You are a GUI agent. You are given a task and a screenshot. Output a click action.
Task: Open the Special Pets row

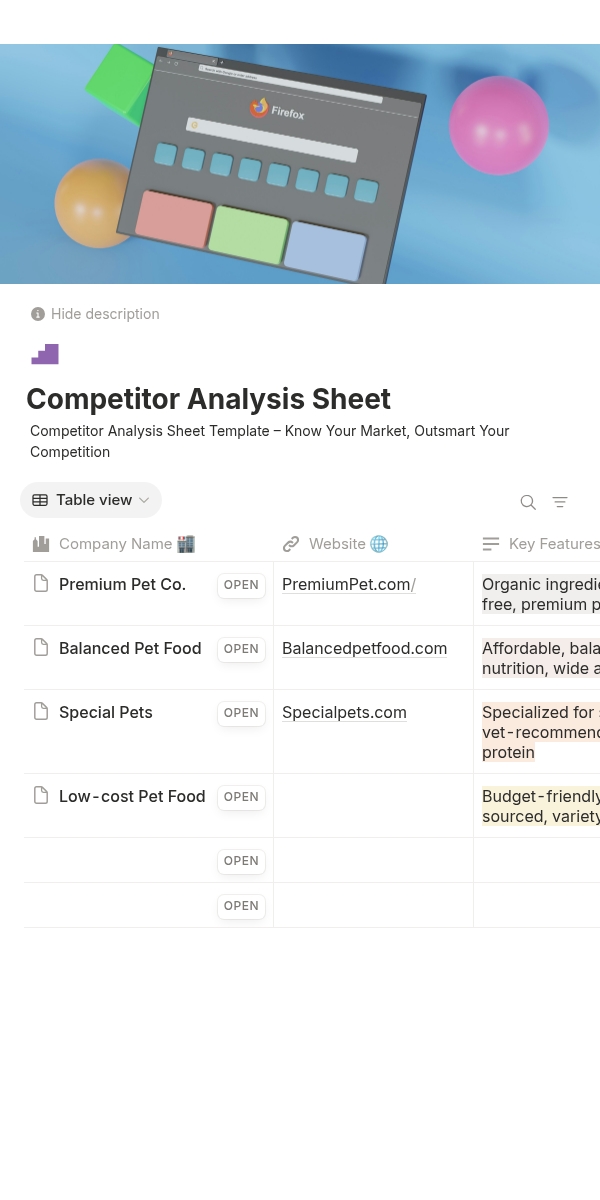coord(241,713)
